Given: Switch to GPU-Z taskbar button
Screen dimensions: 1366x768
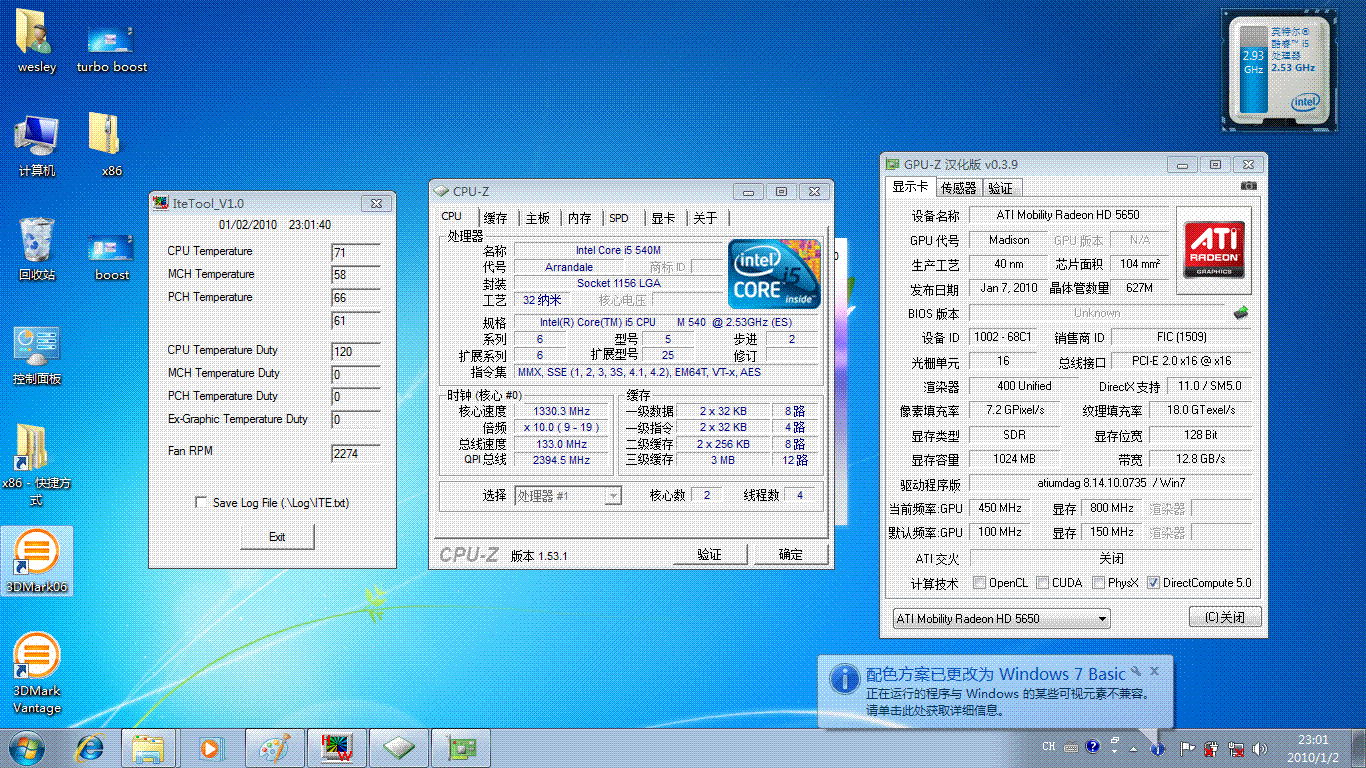Looking at the screenshot, I should (461, 747).
